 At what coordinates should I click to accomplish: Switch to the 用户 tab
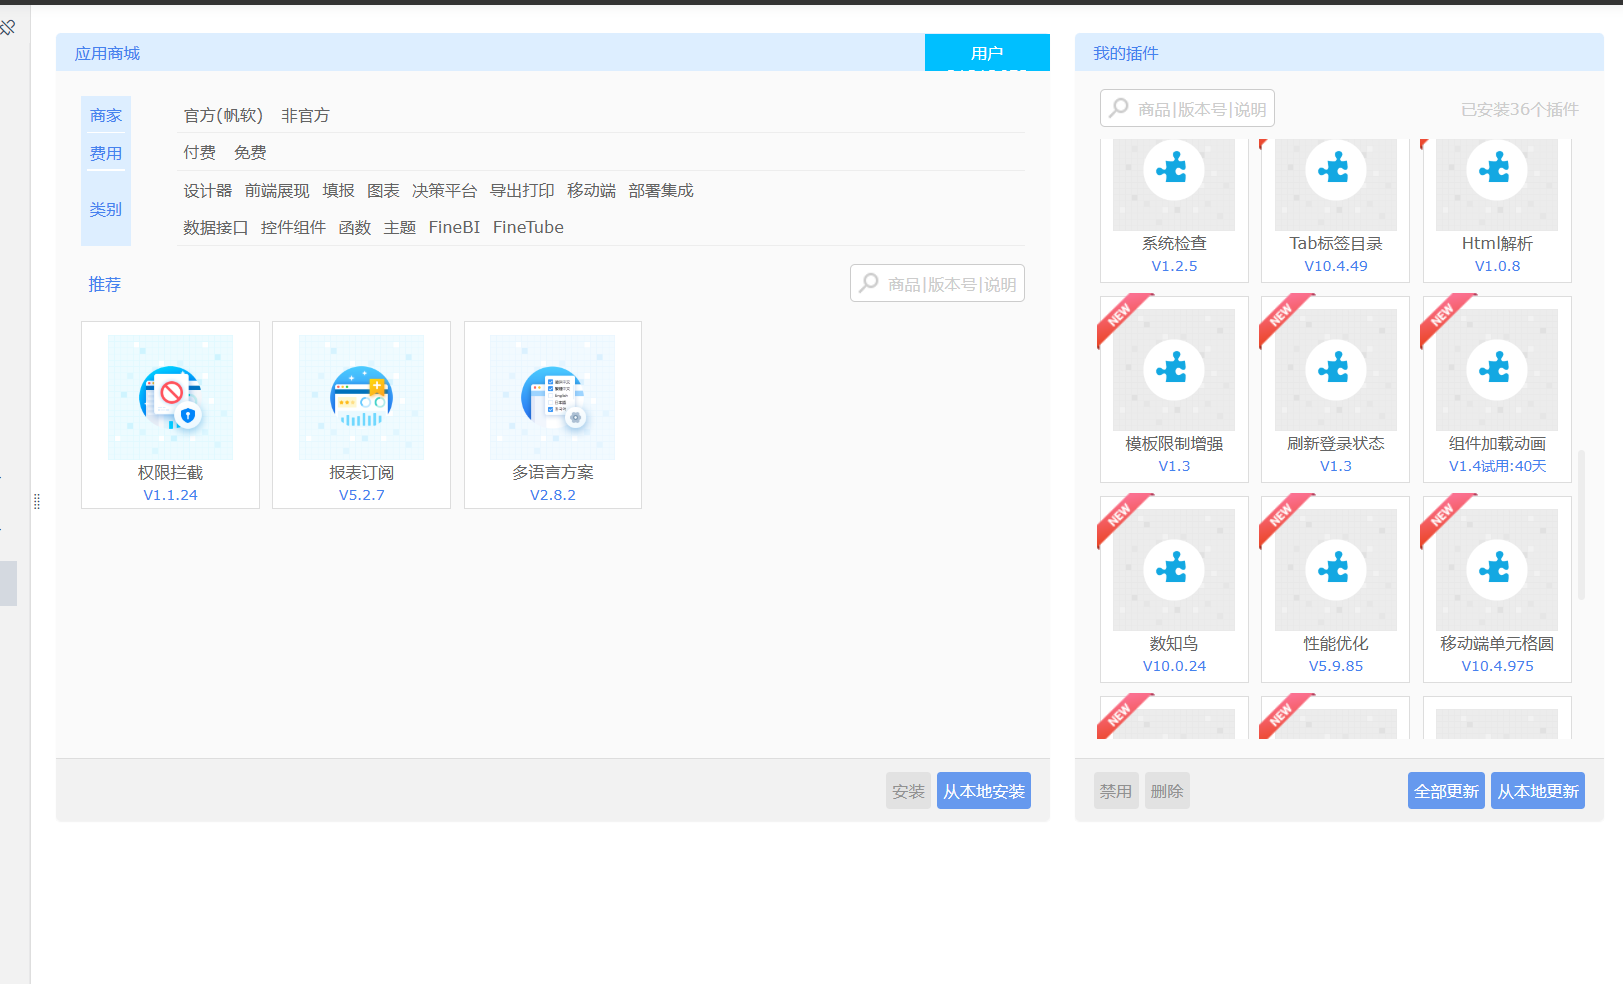(987, 53)
